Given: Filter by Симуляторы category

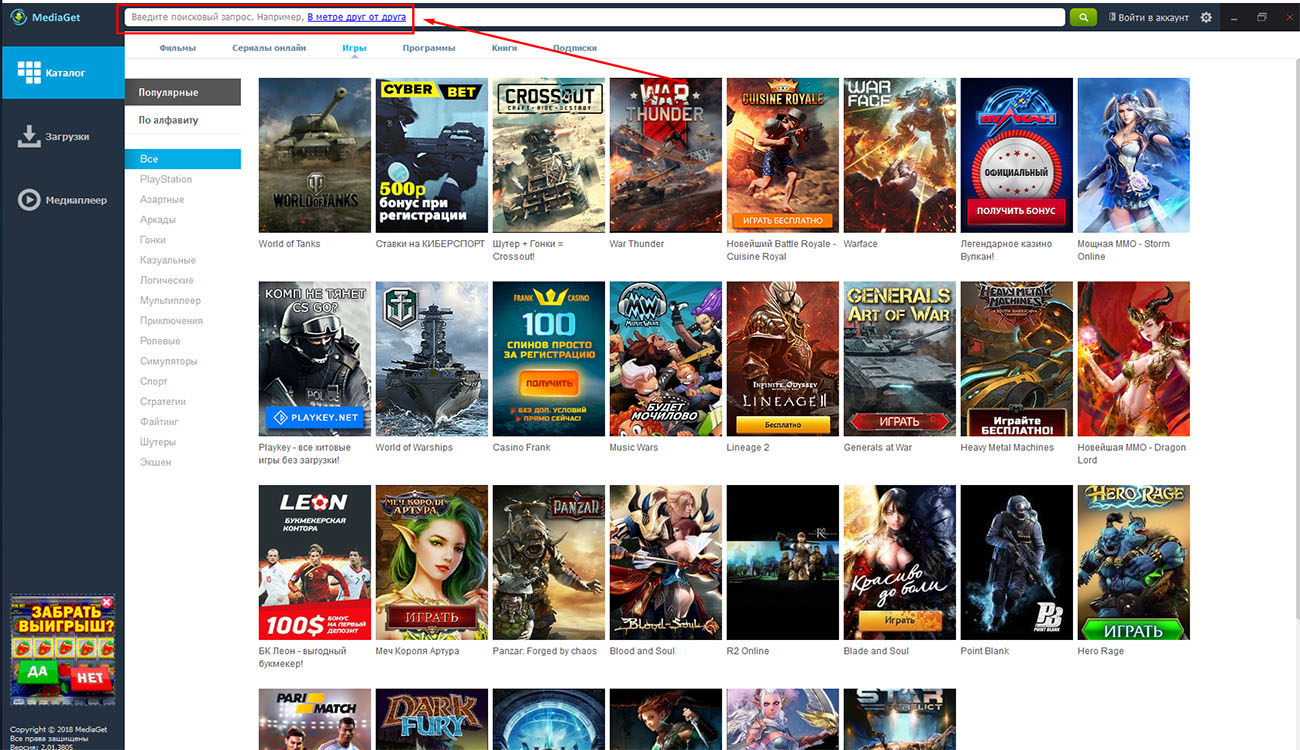Looking at the screenshot, I should 169,361.
